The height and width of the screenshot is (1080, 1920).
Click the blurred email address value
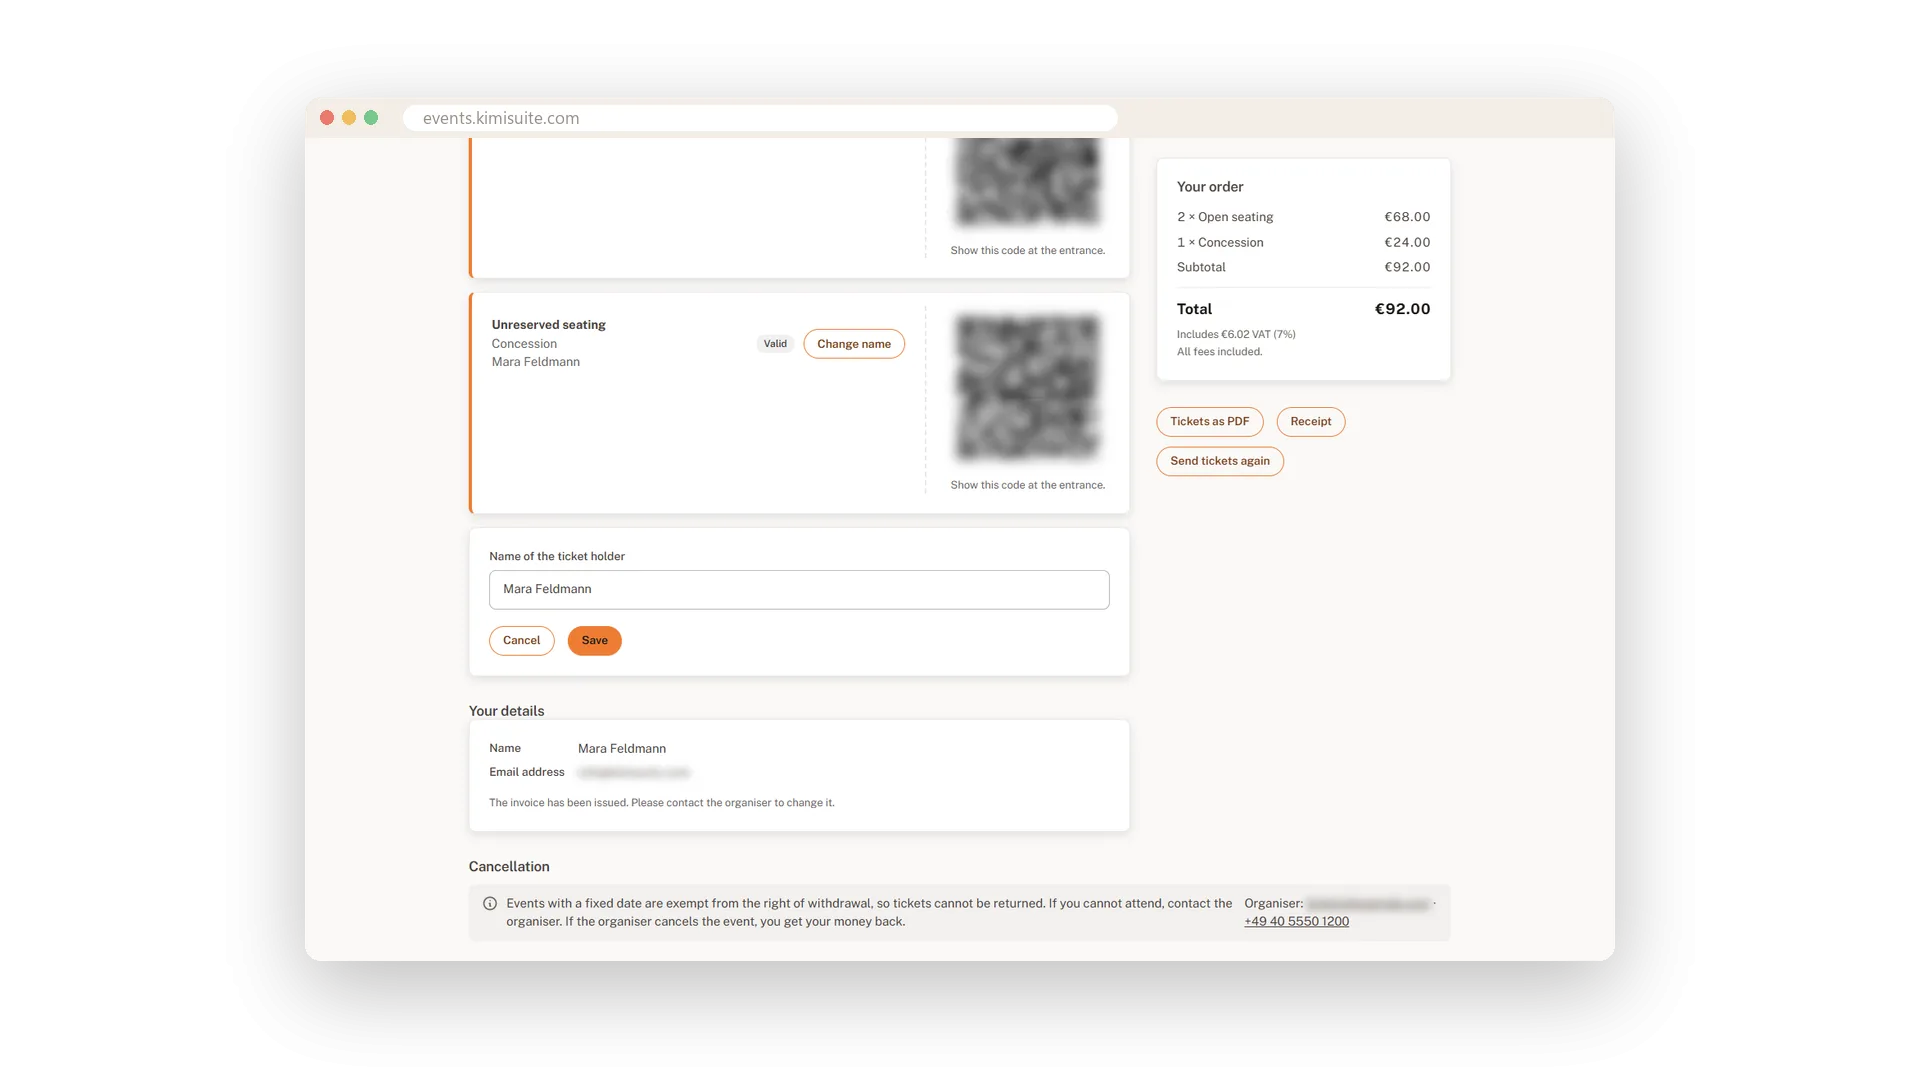pos(634,773)
